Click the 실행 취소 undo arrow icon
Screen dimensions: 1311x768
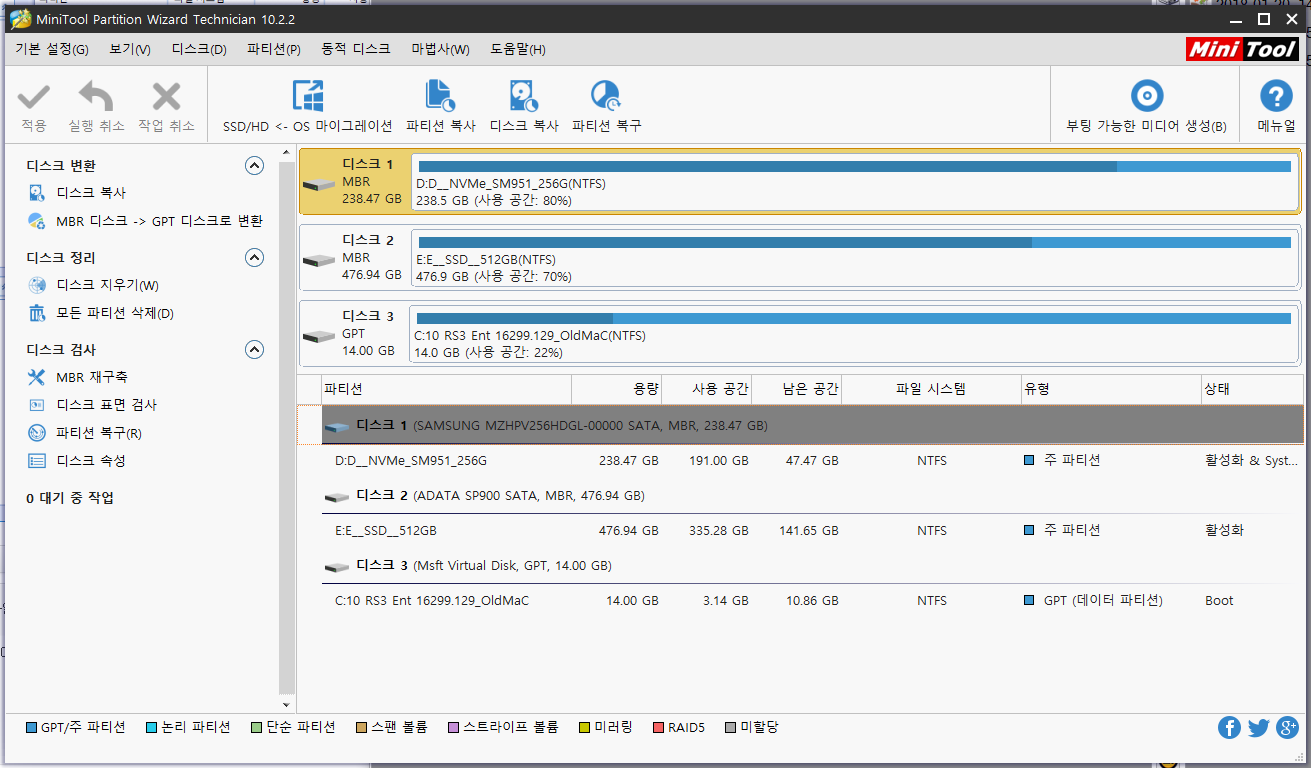click(96, 98)
